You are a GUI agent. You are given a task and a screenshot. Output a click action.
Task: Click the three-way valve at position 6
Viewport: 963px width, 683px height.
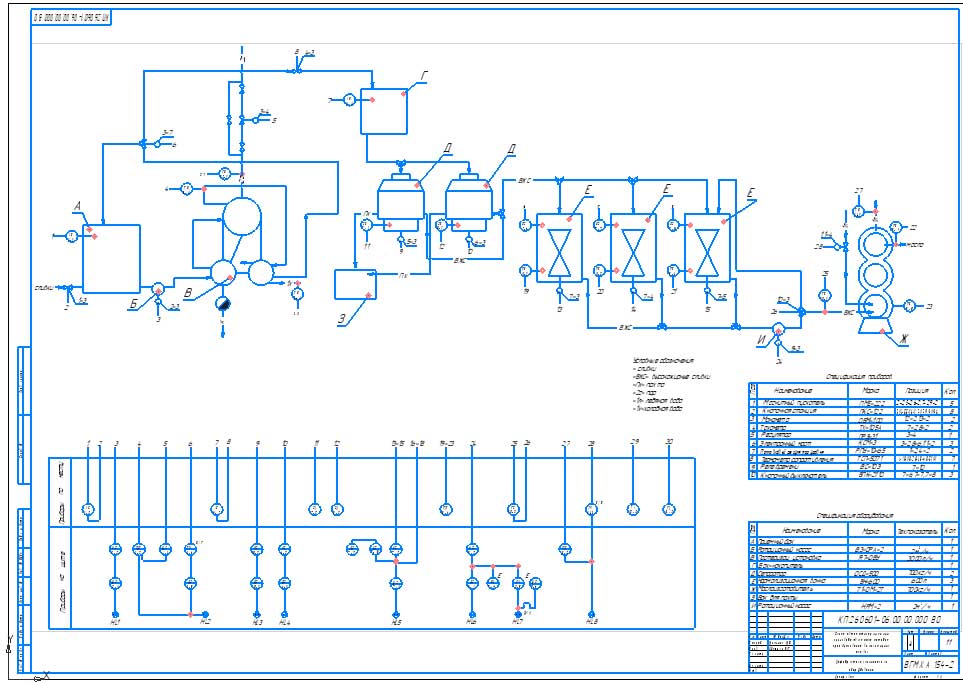[142, 143]
